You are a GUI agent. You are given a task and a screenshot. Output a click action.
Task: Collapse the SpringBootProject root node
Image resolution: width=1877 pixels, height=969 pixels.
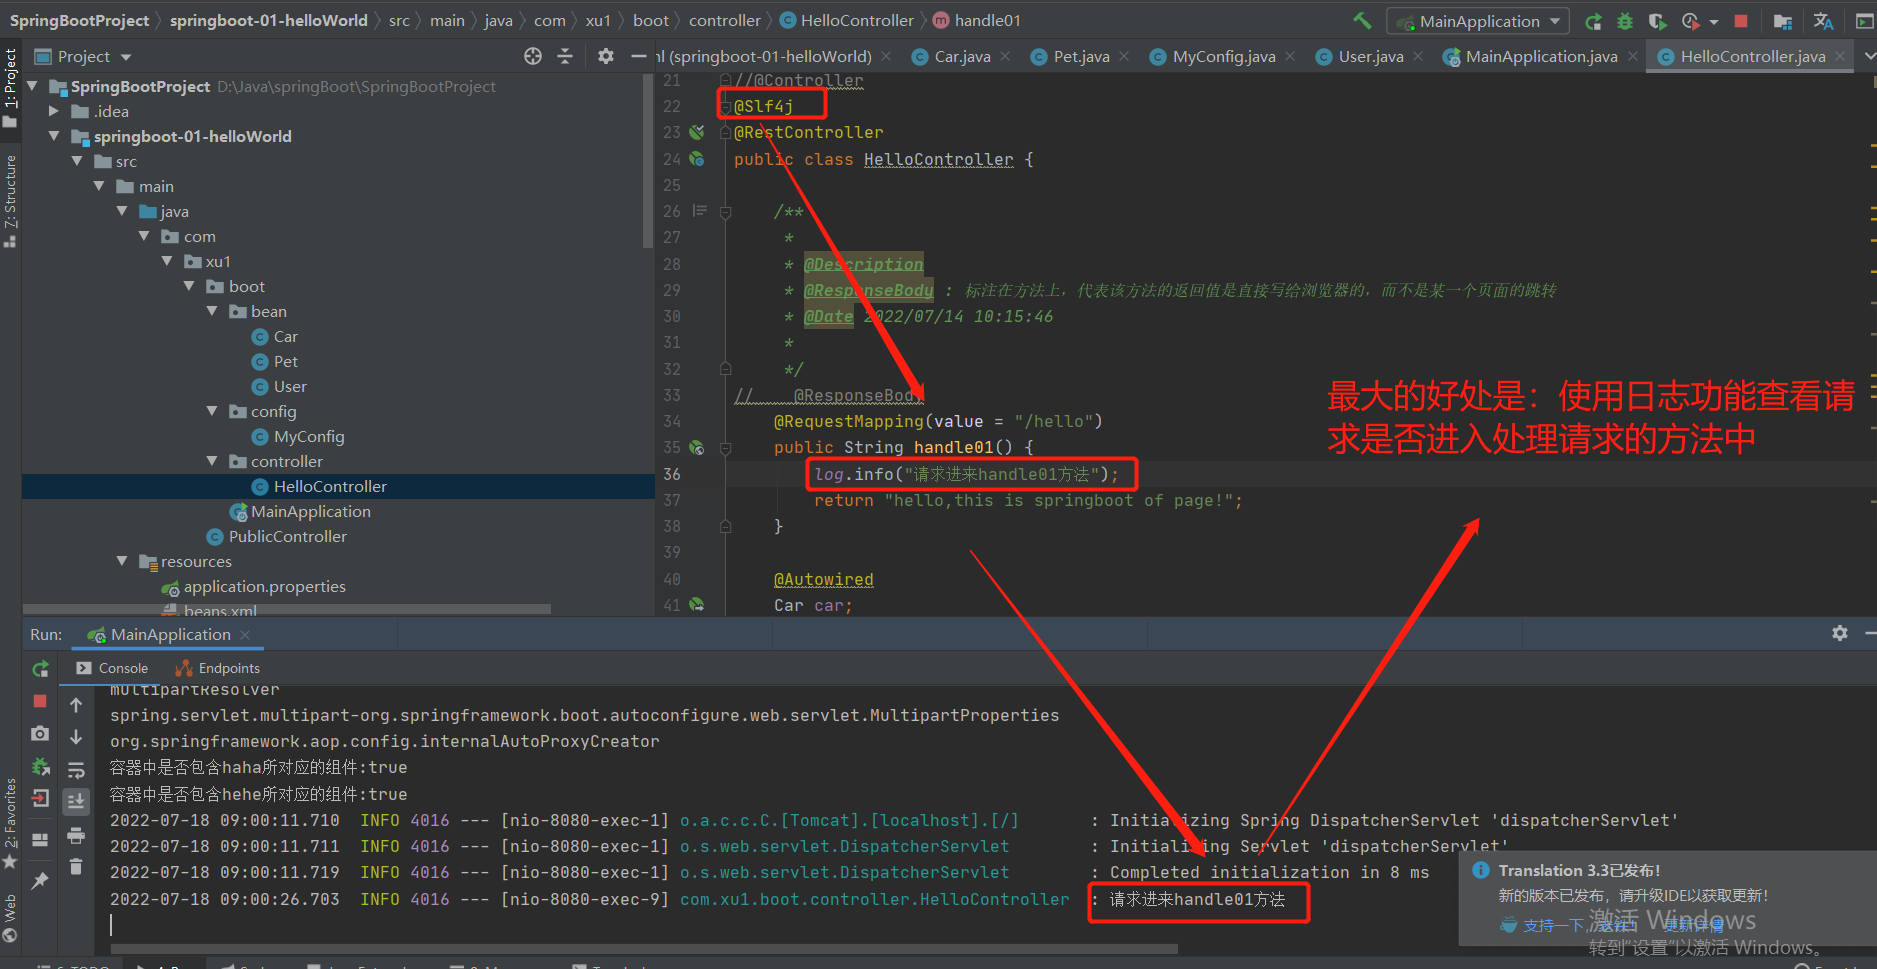point(33,86)
